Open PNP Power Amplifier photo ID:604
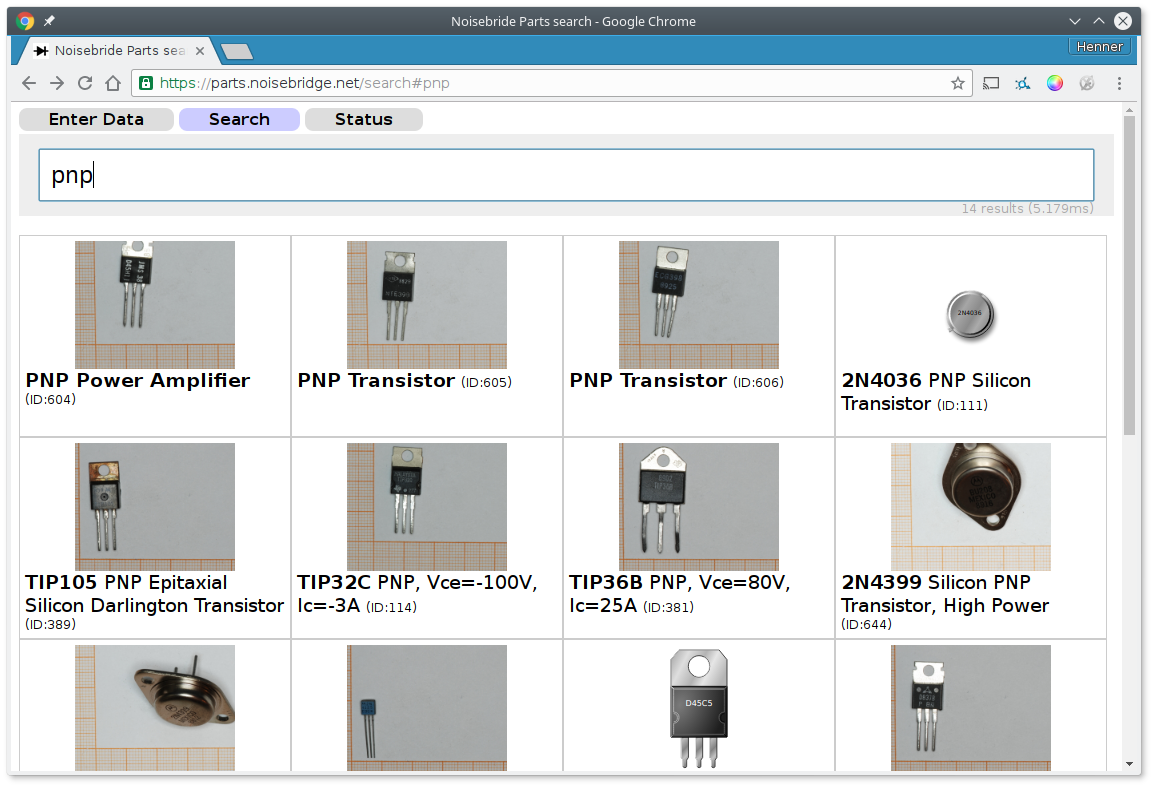1154x788 pixels. pos(155,305)
